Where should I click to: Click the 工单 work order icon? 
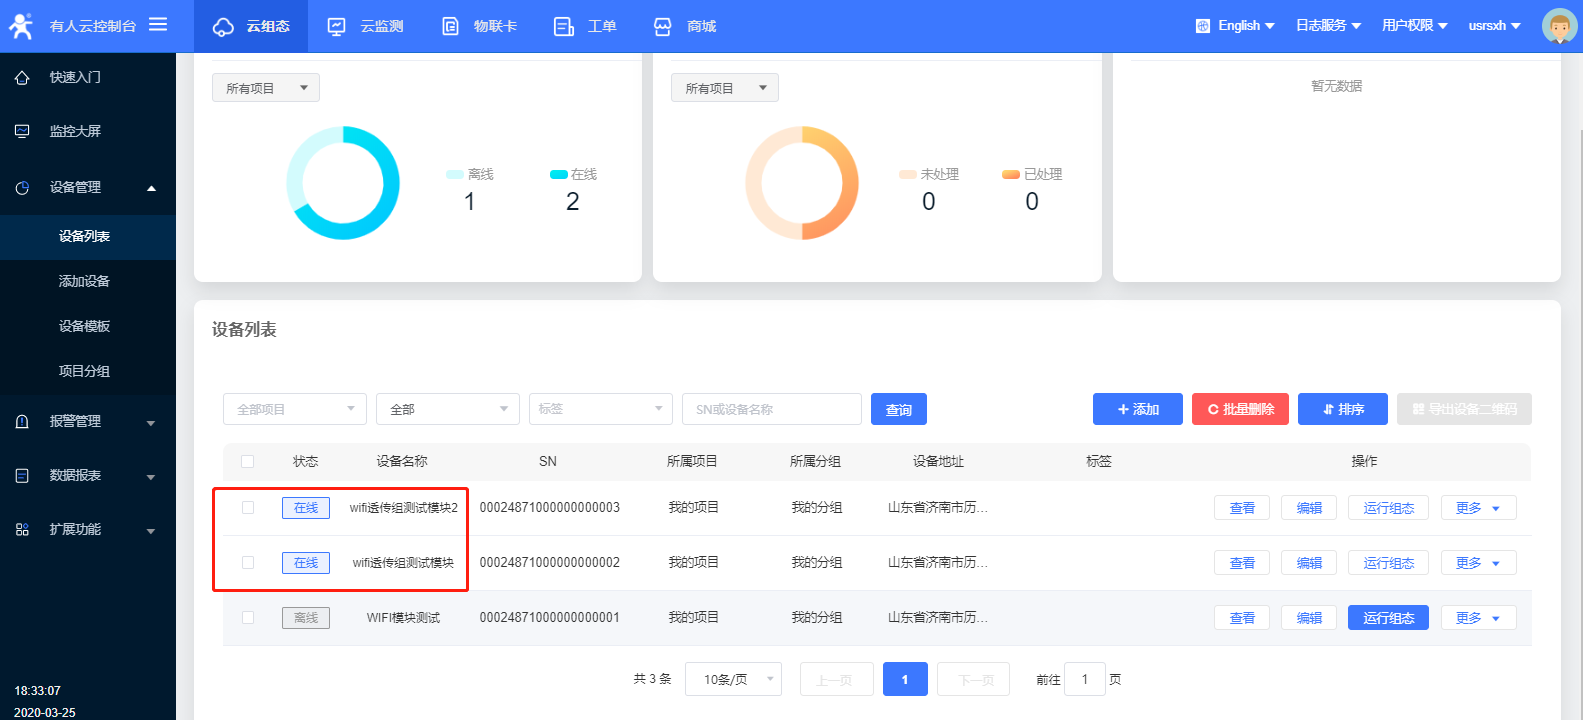[x=564, y=27]
